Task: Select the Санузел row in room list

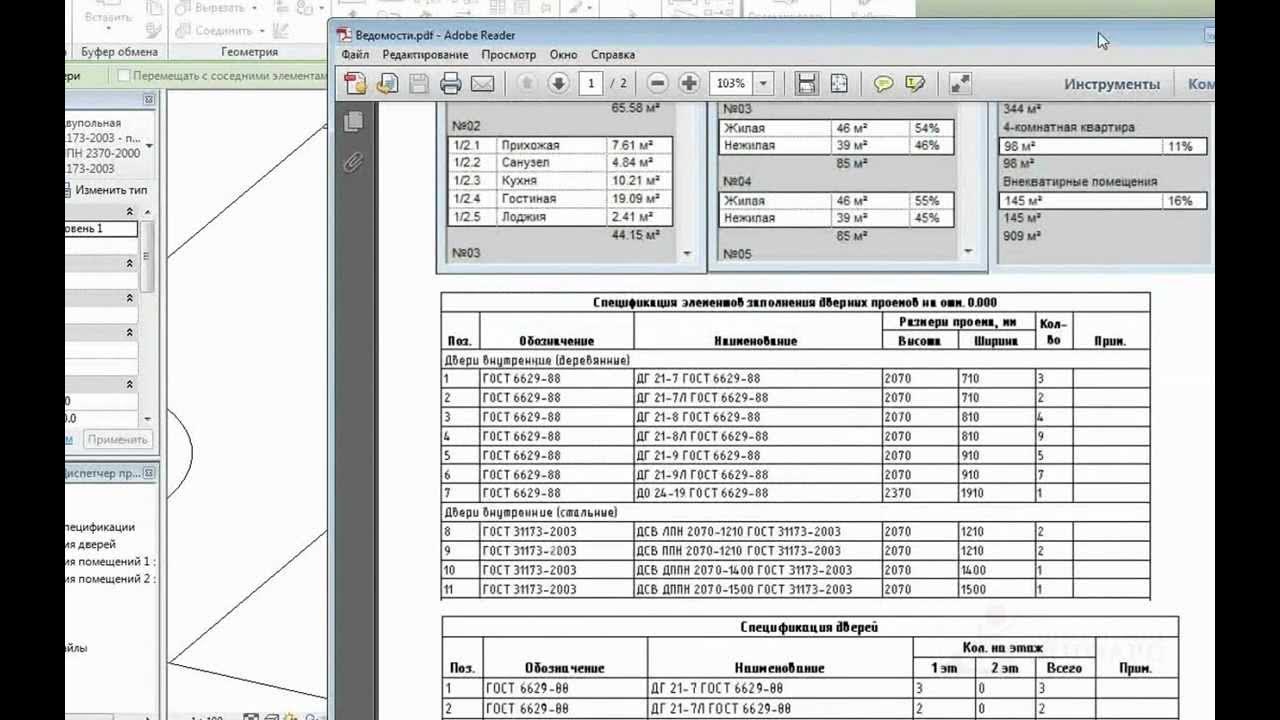Action: click(x=560, y=163)
